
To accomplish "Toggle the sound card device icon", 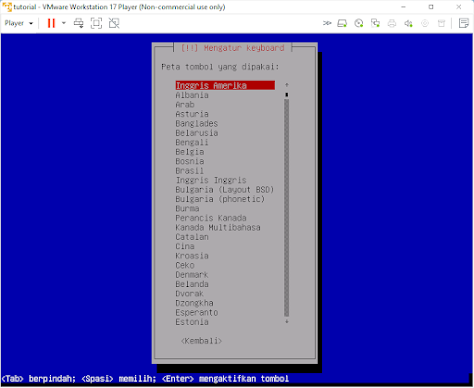I will click(x=408, y=23).
